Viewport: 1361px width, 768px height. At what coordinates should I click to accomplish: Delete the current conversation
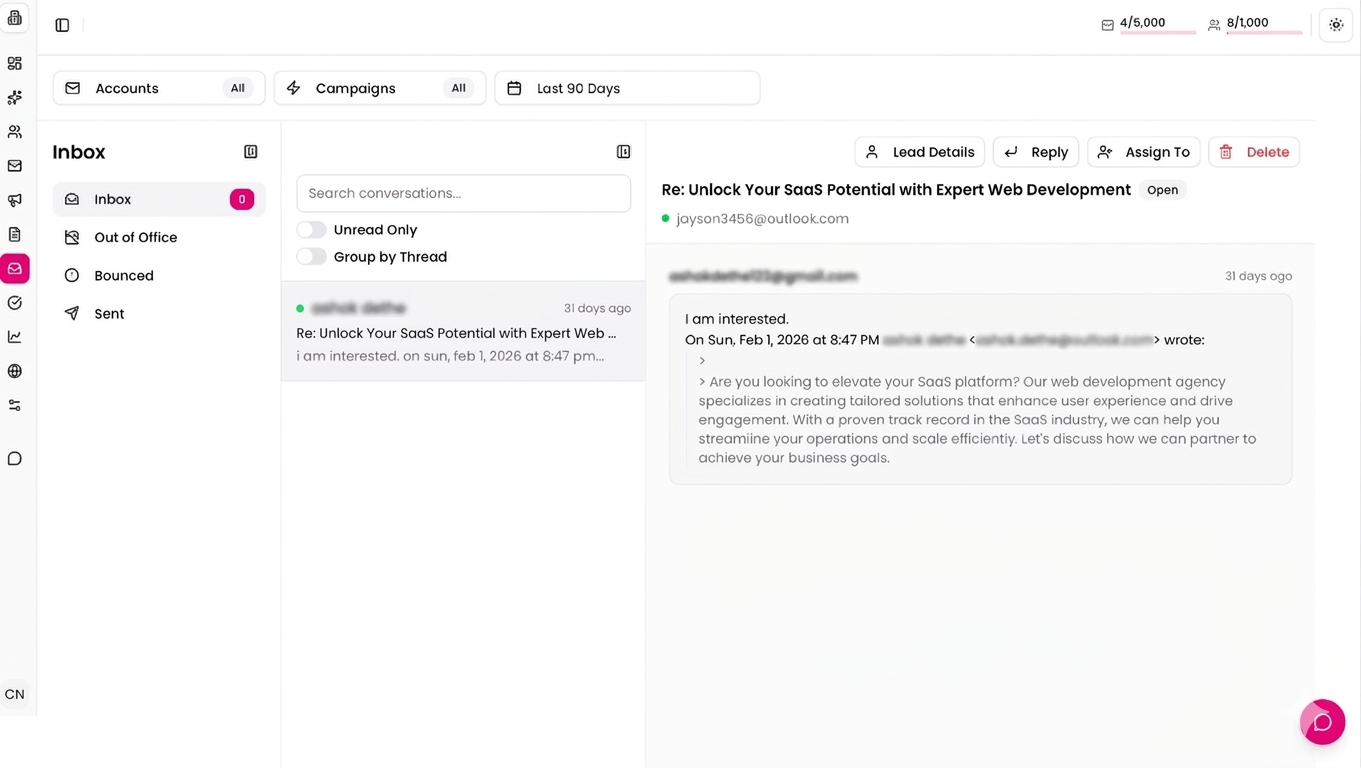(1254, 151)
